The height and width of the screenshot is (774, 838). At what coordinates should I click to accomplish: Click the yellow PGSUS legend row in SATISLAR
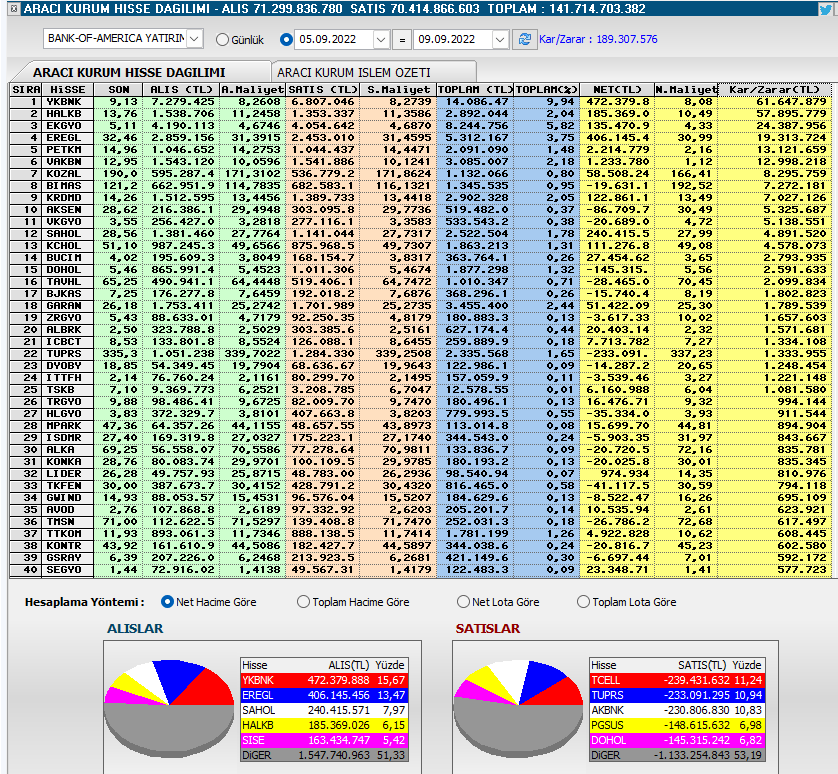[677, 725]
